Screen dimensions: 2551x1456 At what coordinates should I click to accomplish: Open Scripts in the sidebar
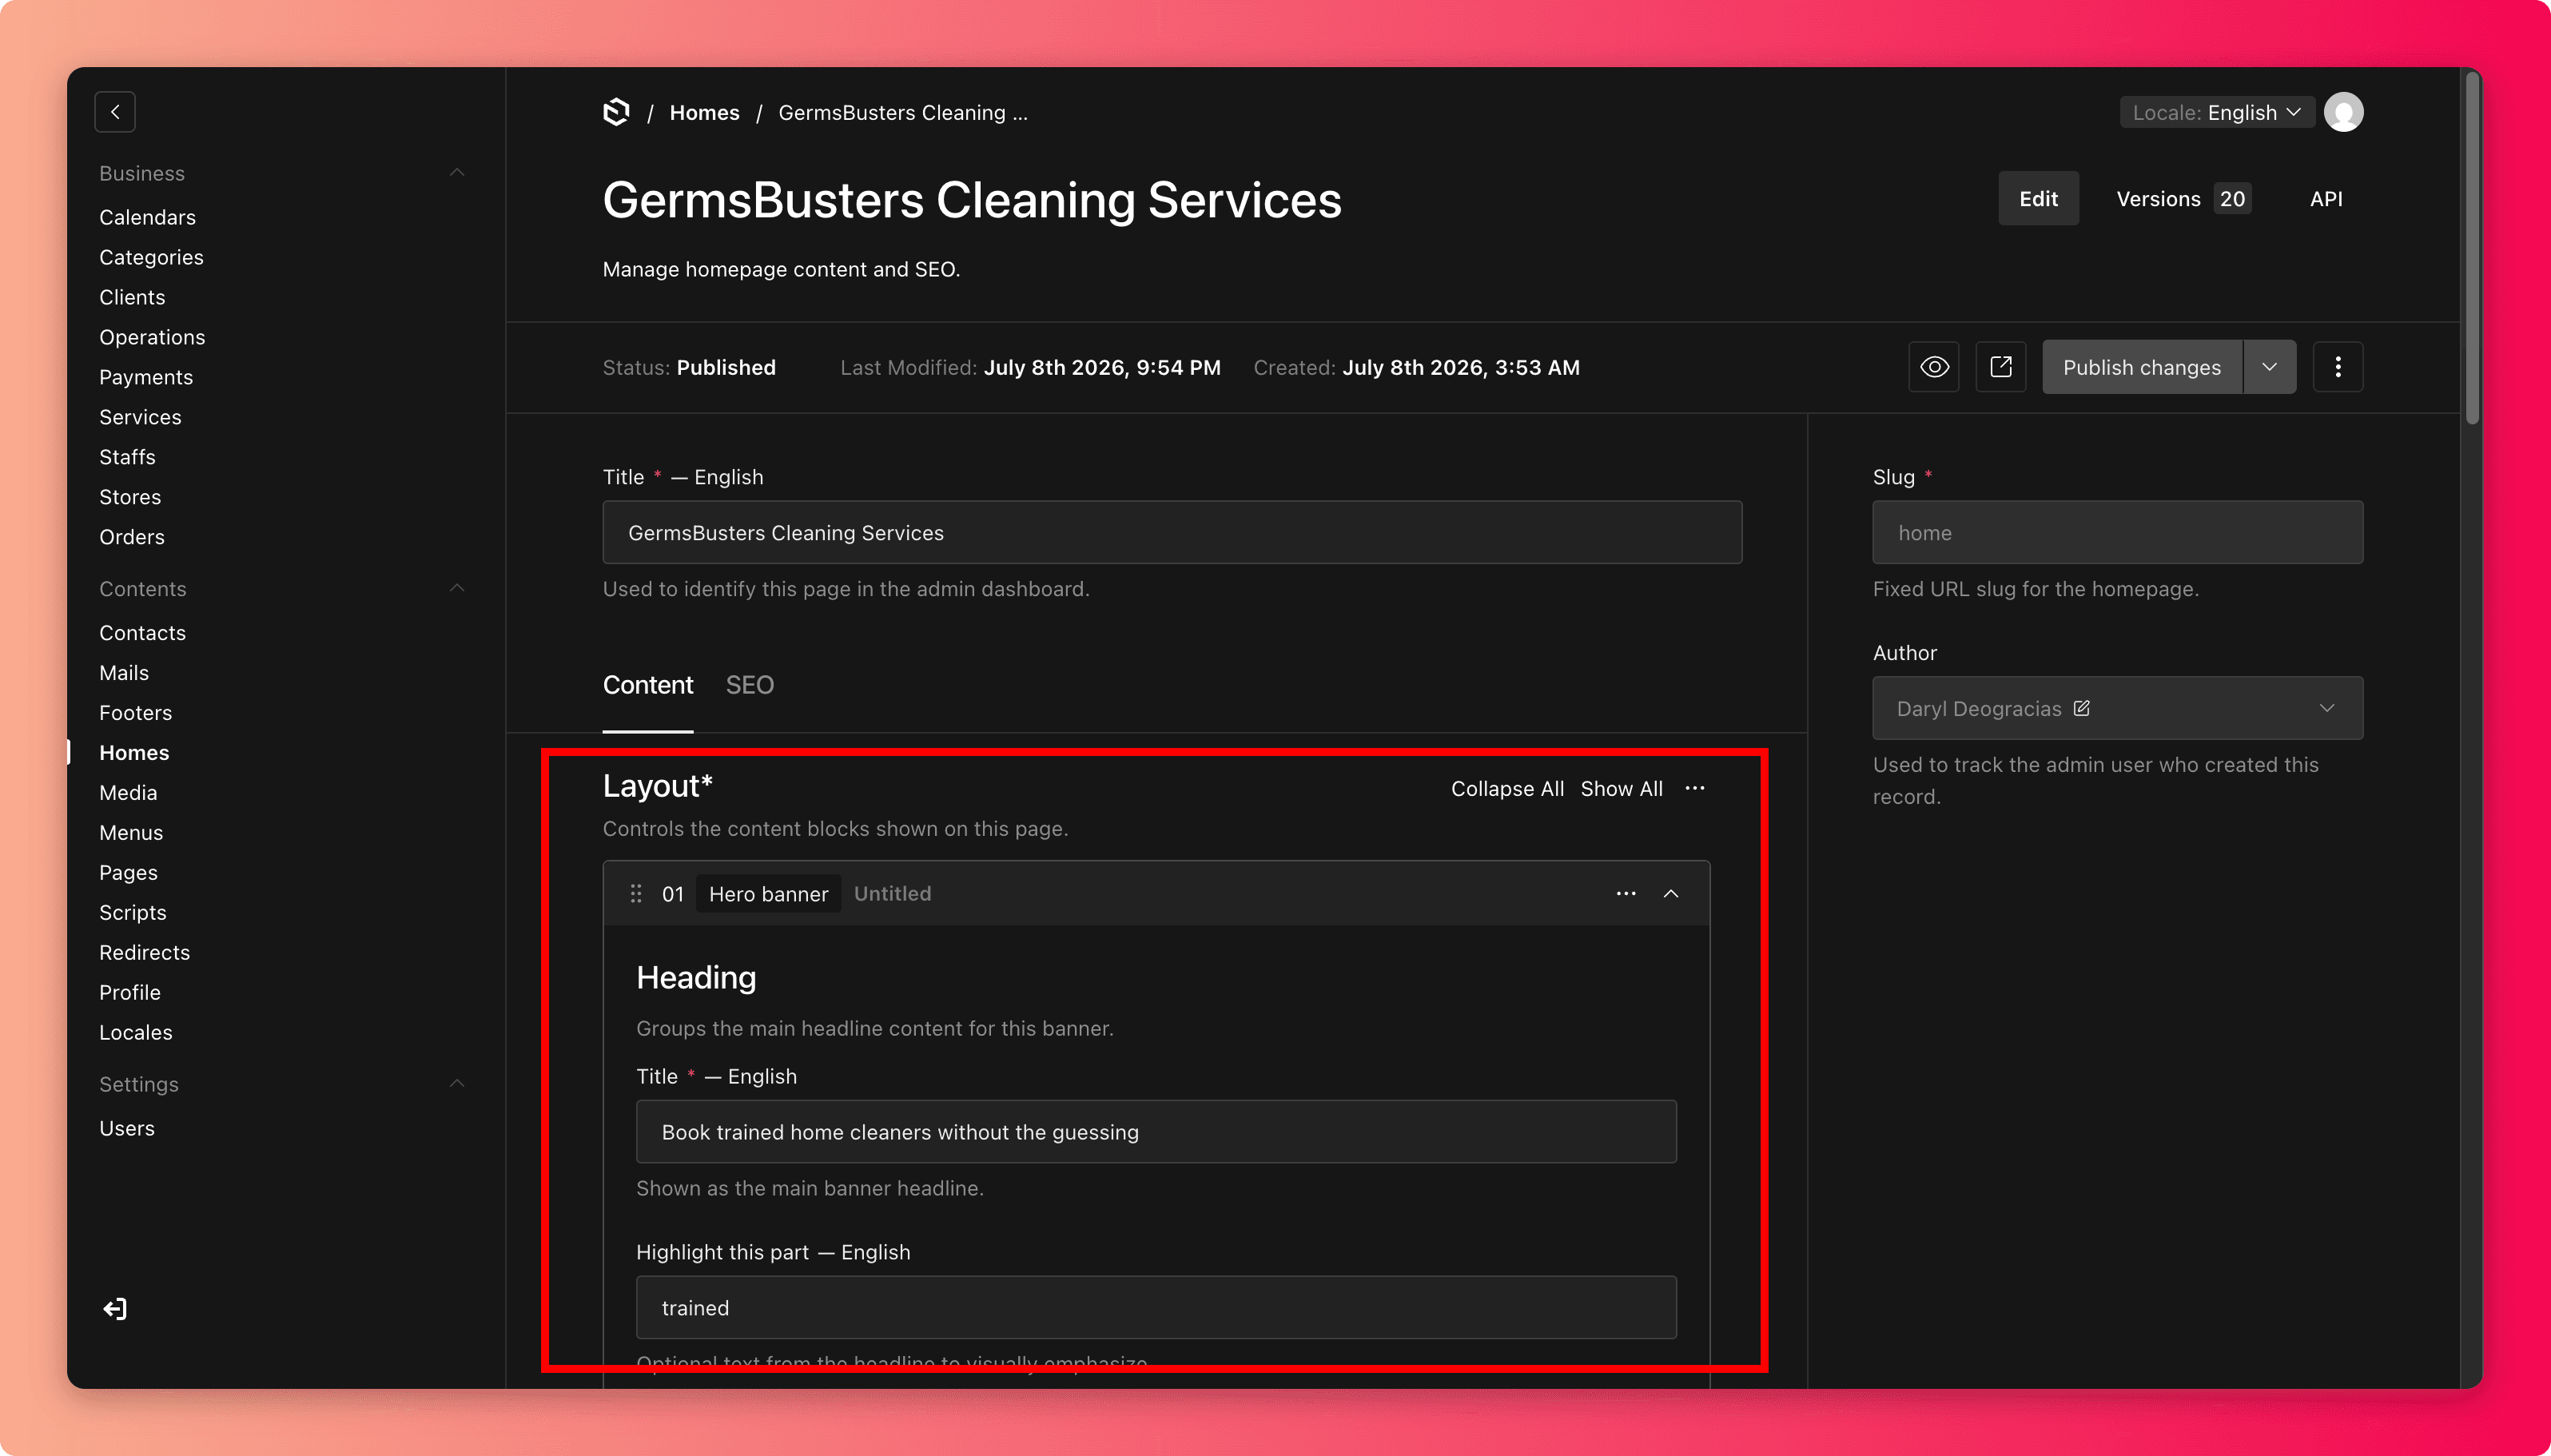pyautogui.click(x=133, y=913)
